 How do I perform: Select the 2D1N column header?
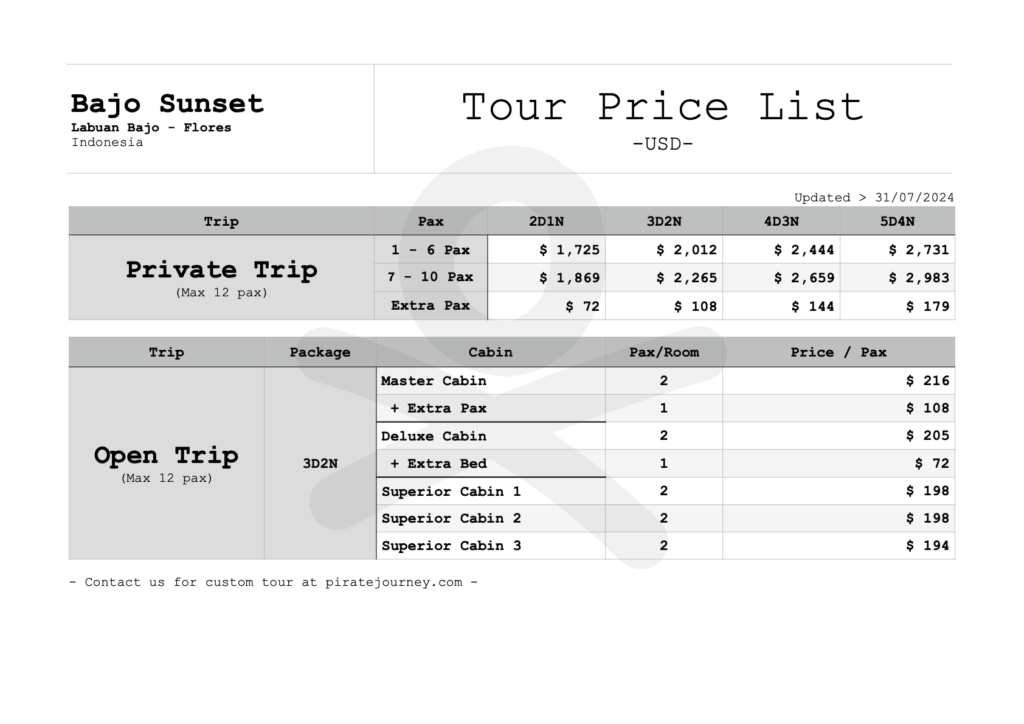click(x=547, y=221)
